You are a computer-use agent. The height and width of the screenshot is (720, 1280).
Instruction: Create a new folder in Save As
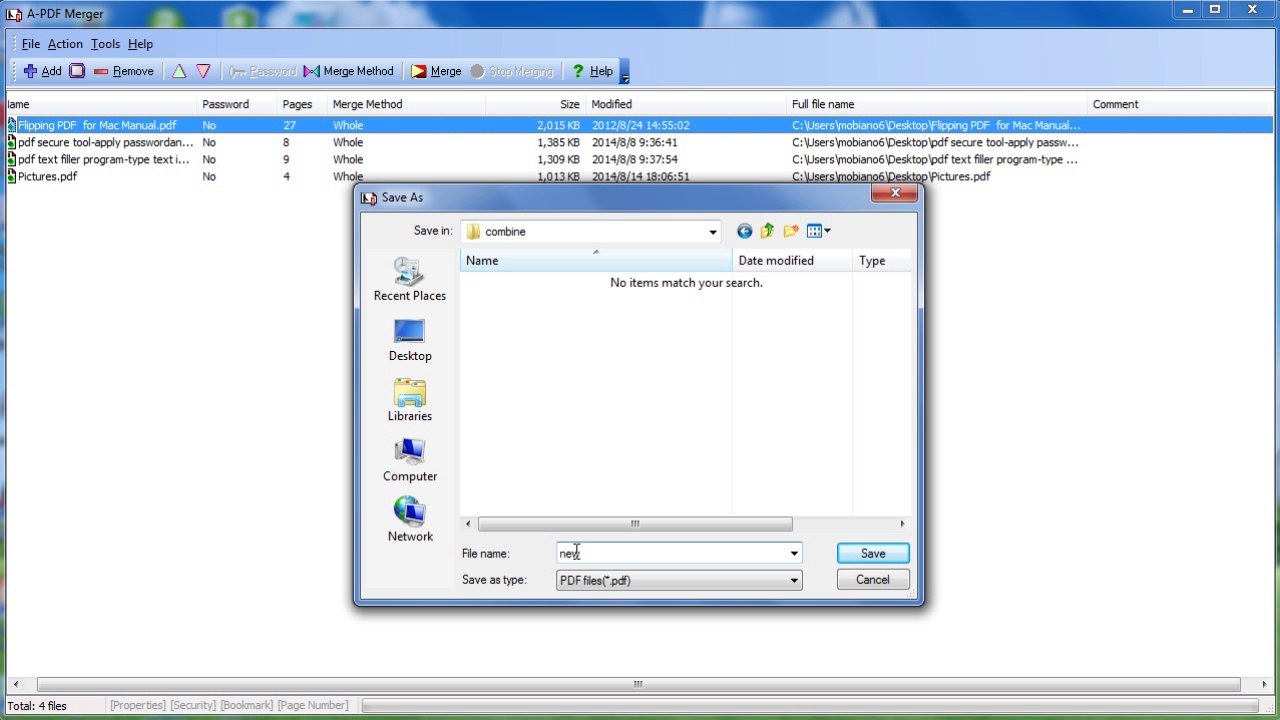(x=791, y=231)
